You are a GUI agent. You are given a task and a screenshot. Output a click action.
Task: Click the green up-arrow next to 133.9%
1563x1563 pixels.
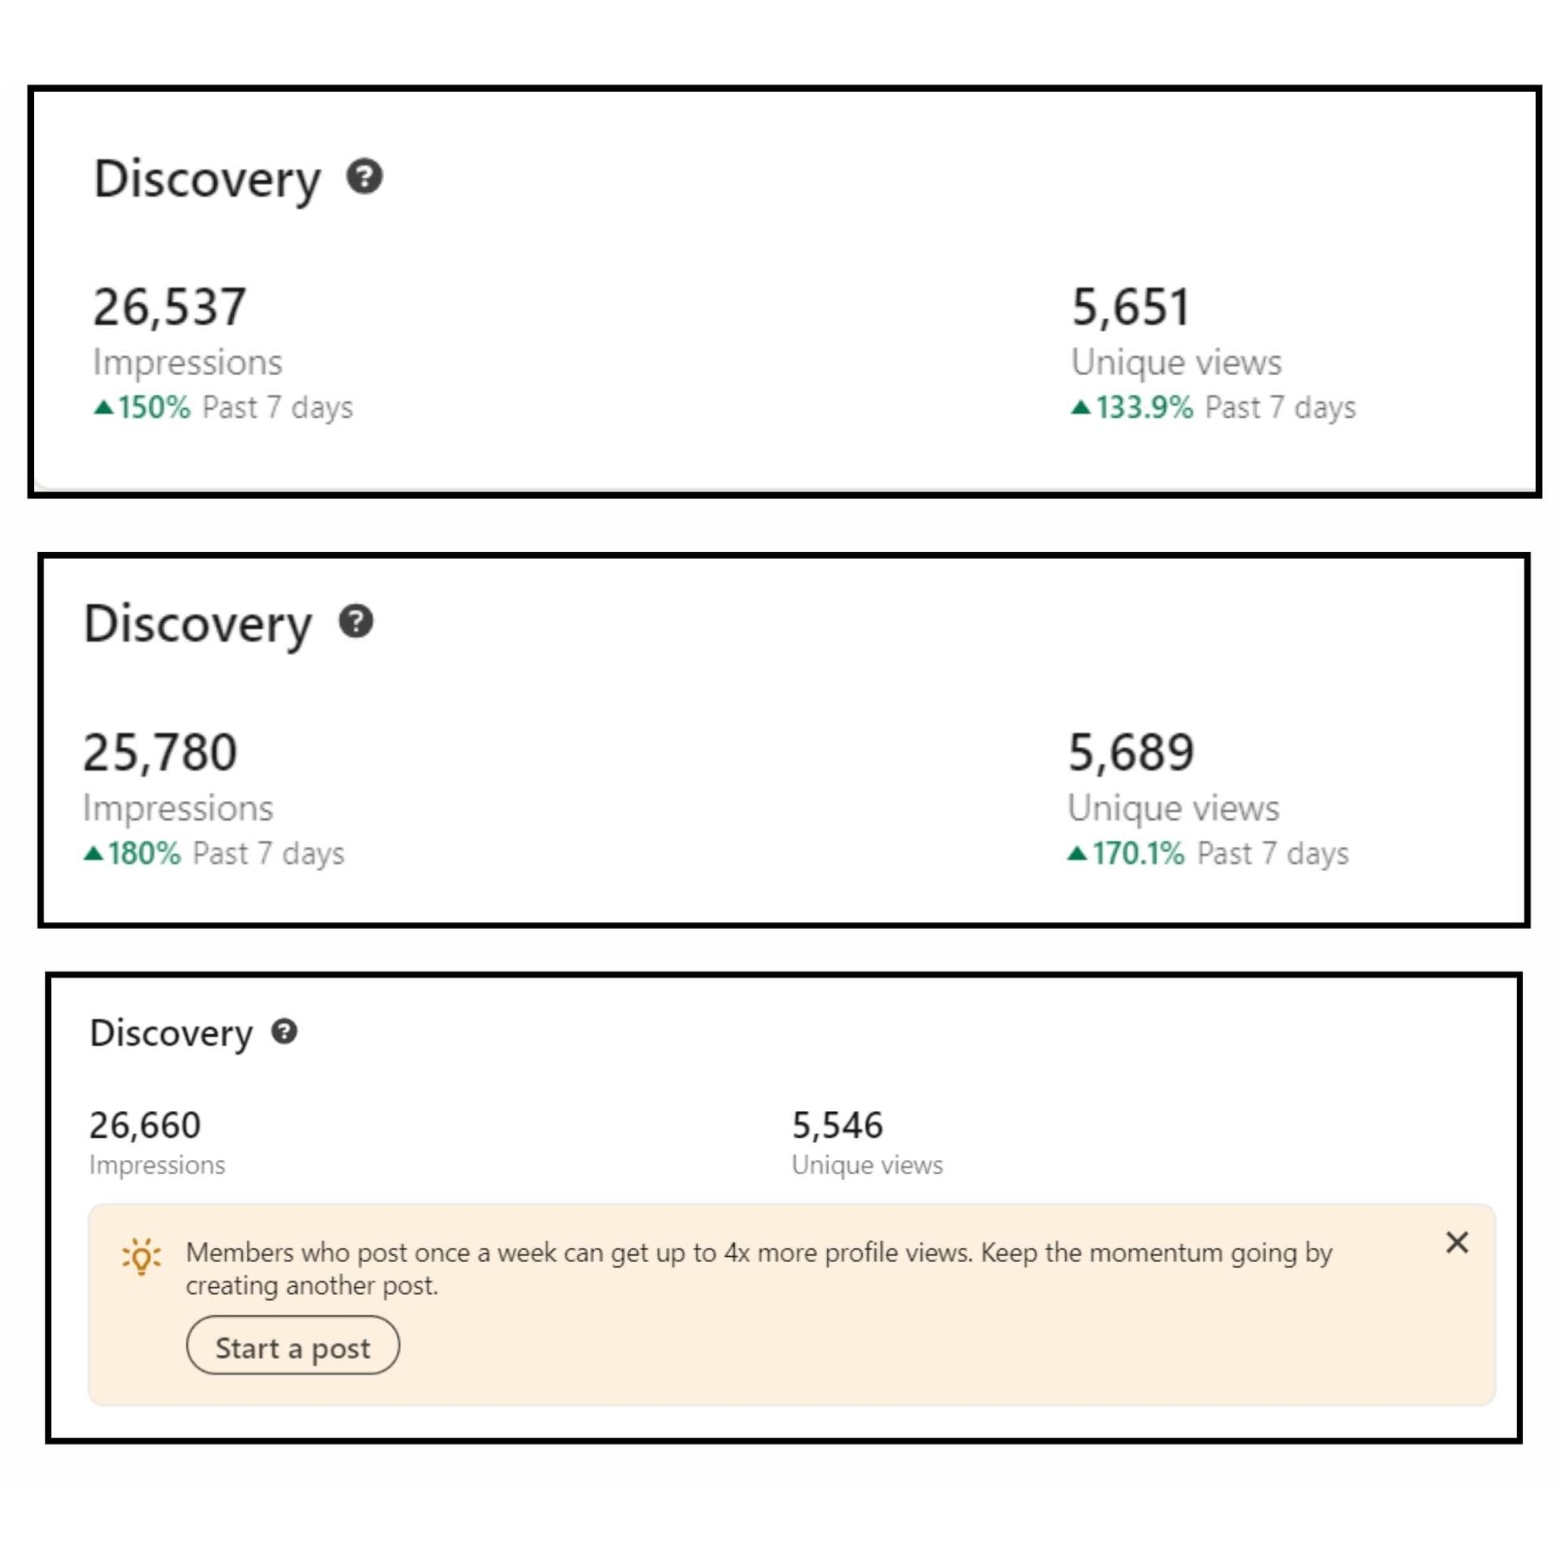pyautogui.click(x=1081, y=407)
